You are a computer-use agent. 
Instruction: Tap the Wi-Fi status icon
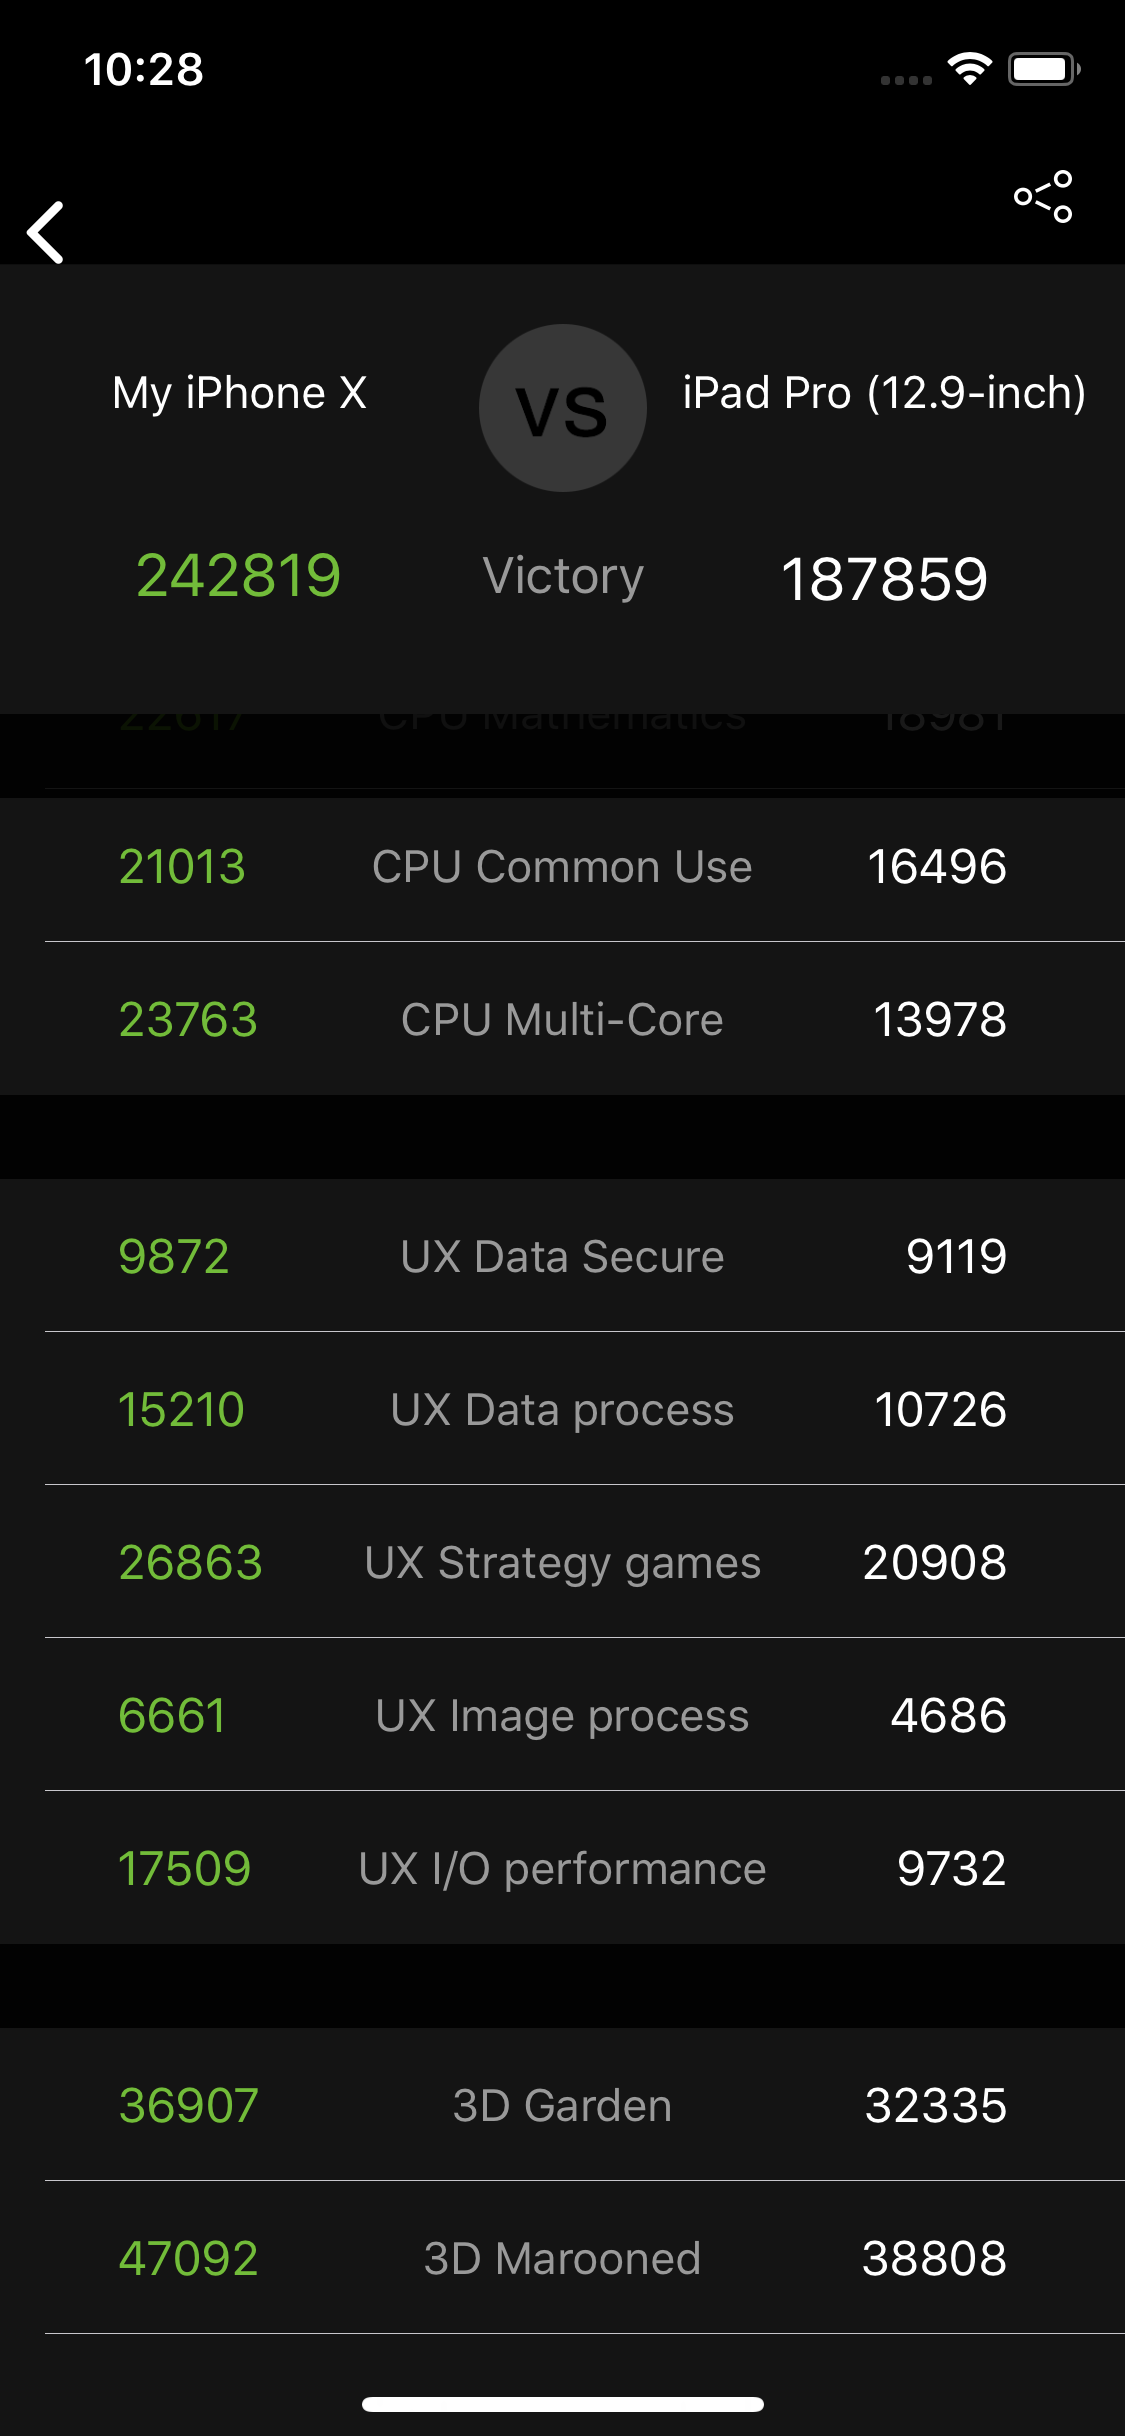(969, 69)
